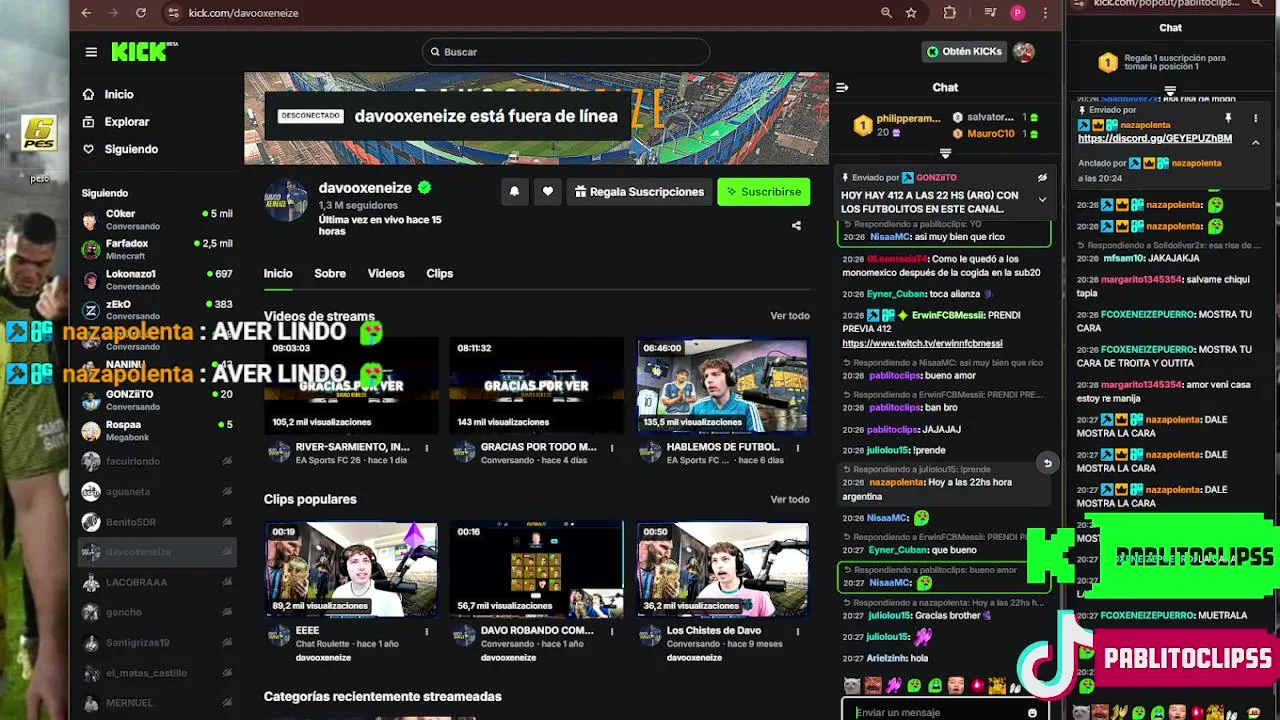Screen dimensions: 1280x720
Task: Open C0ker channel in the sidebar
Action: [x=157, y=220]
